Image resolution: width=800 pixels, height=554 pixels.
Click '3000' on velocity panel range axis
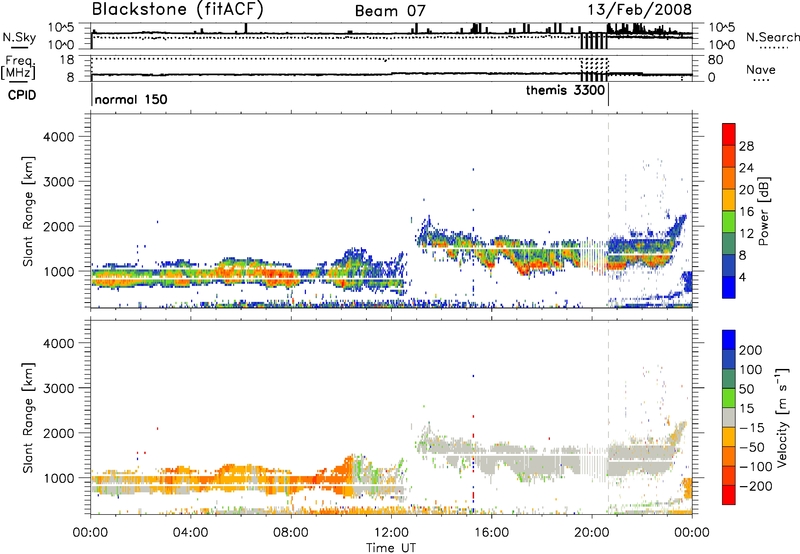(x=58, y=388)
